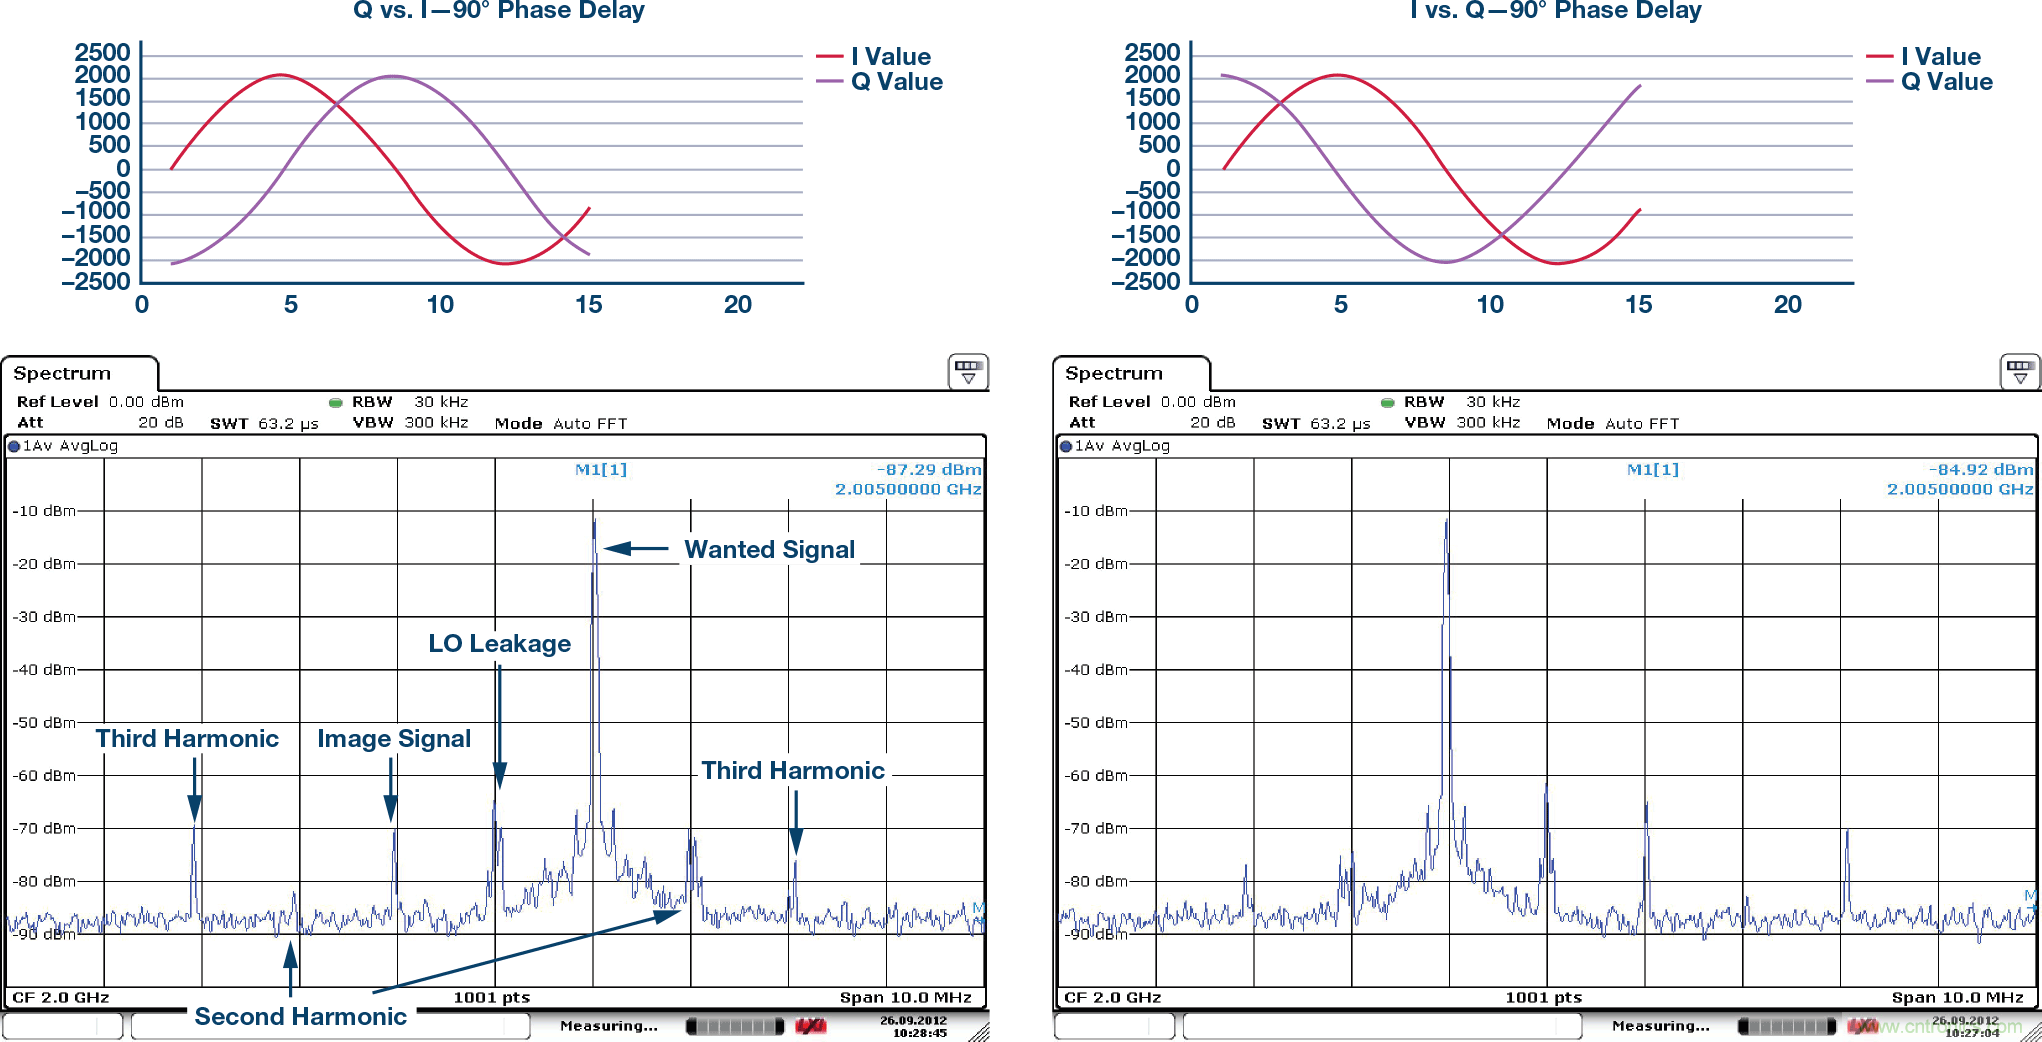Click the CF 2.0 GHz label, right panel

1112,997
